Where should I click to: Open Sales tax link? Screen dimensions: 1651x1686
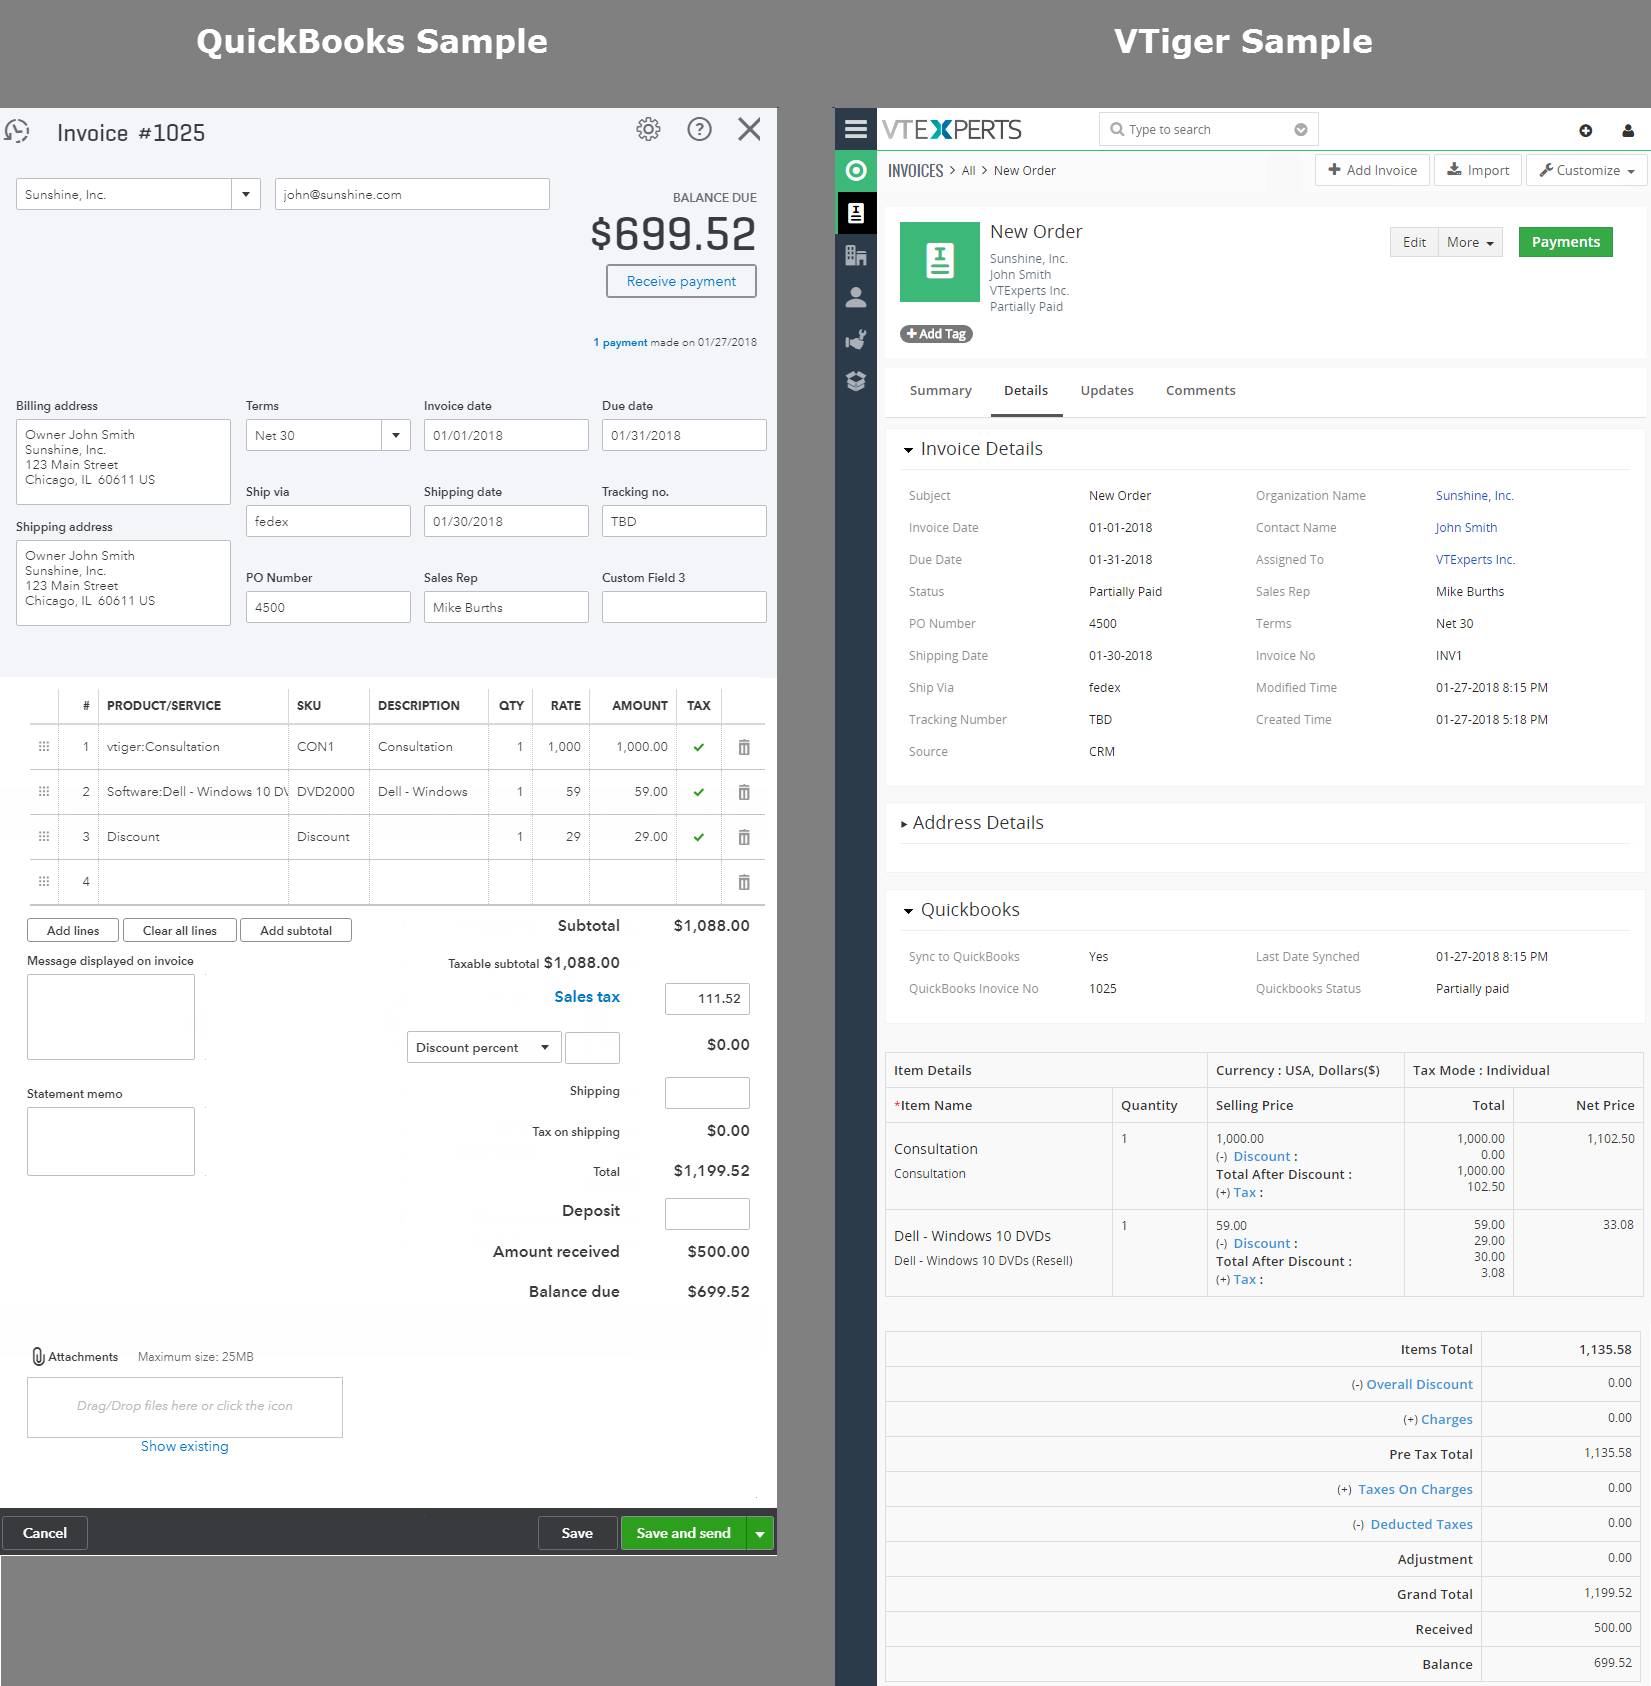[587, 997]
